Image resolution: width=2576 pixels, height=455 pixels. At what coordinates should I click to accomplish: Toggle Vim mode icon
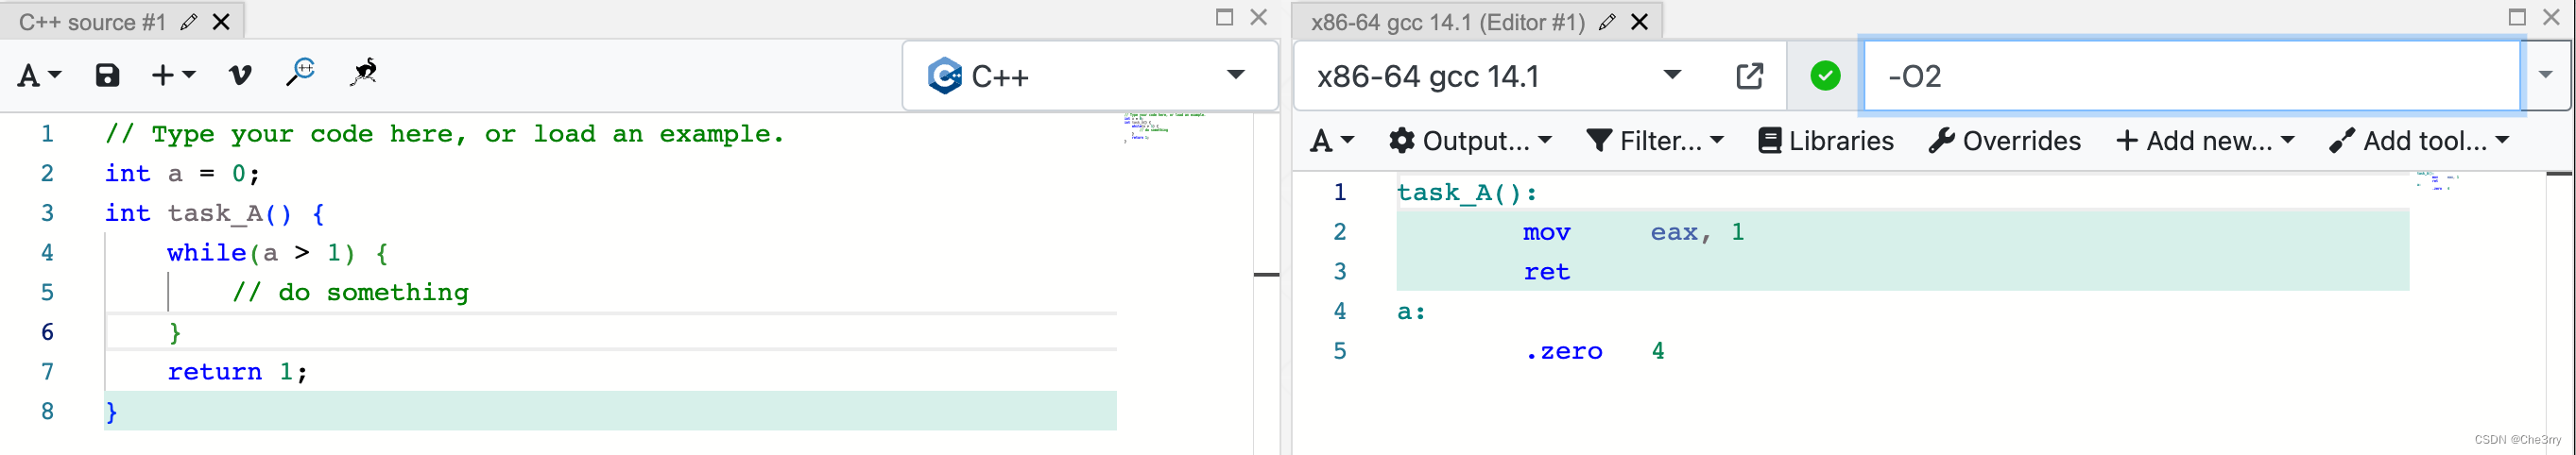click(240, 75)
